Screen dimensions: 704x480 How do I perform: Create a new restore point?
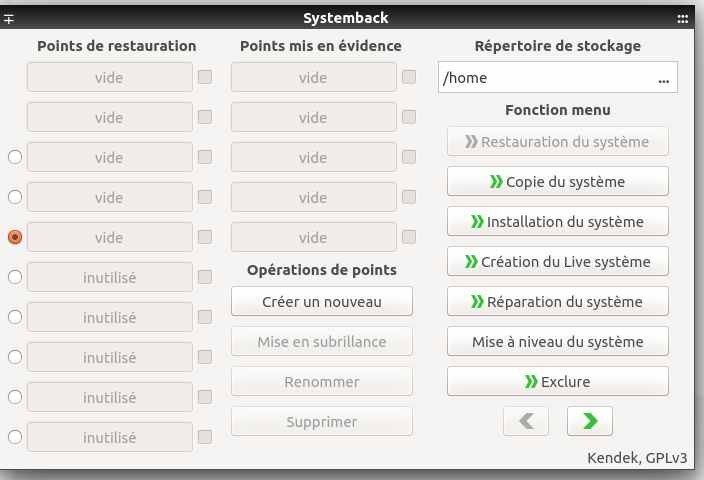tap(321, 301)
